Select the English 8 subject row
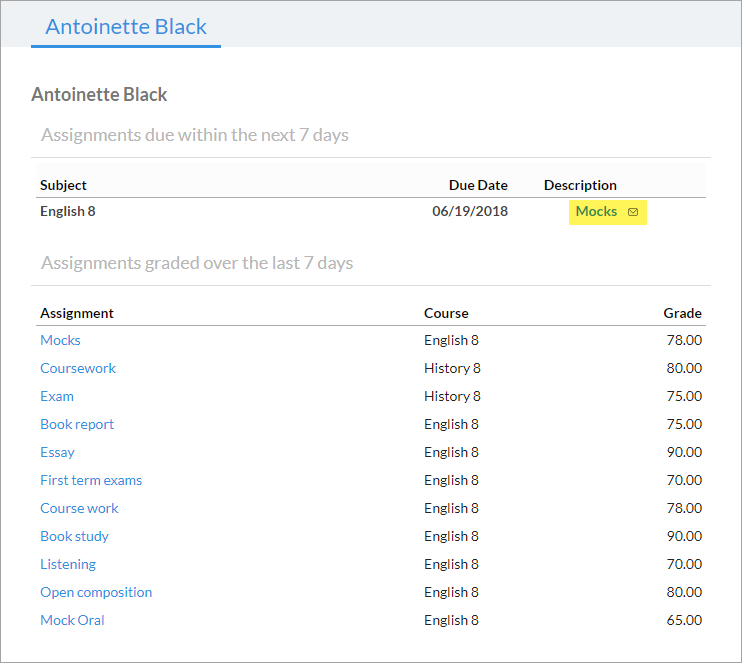 tap(371, 211)
